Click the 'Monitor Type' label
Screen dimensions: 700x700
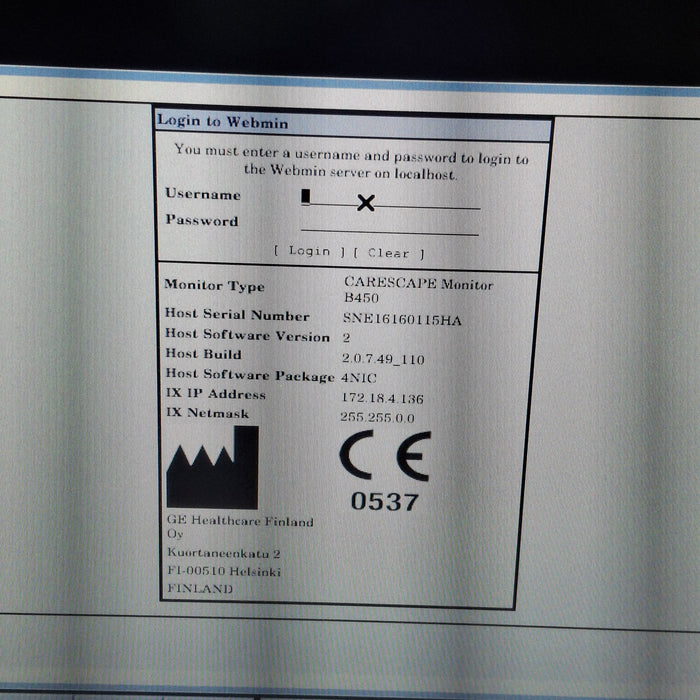214,286
